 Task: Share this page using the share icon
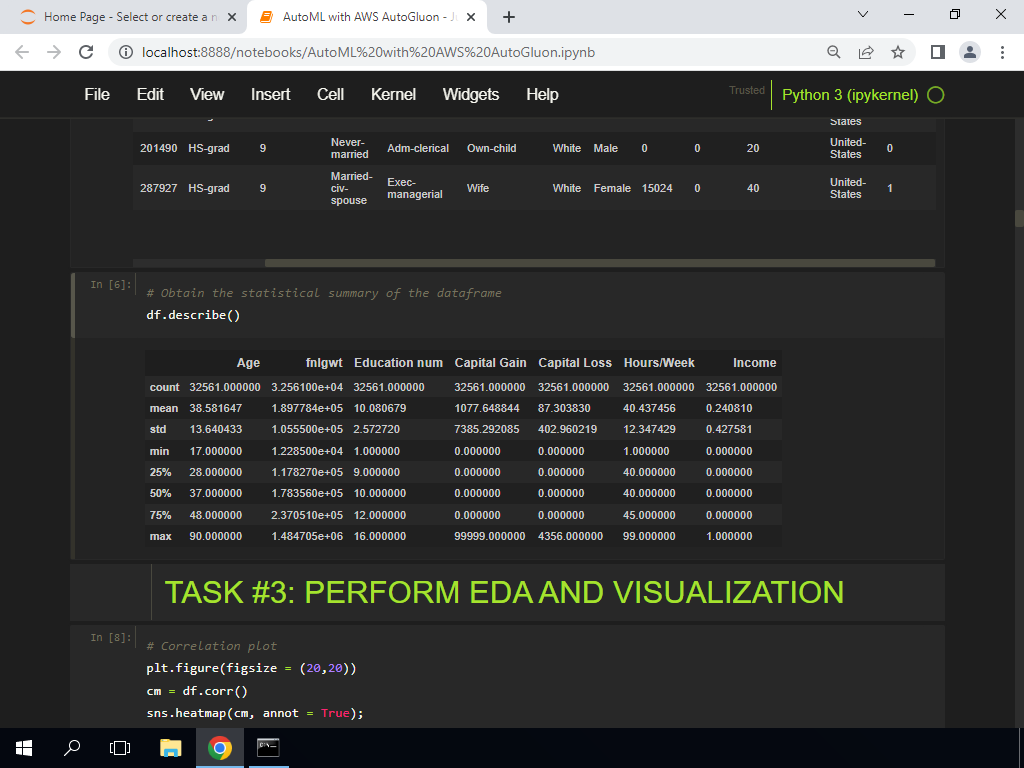click(x=866, y=52)
